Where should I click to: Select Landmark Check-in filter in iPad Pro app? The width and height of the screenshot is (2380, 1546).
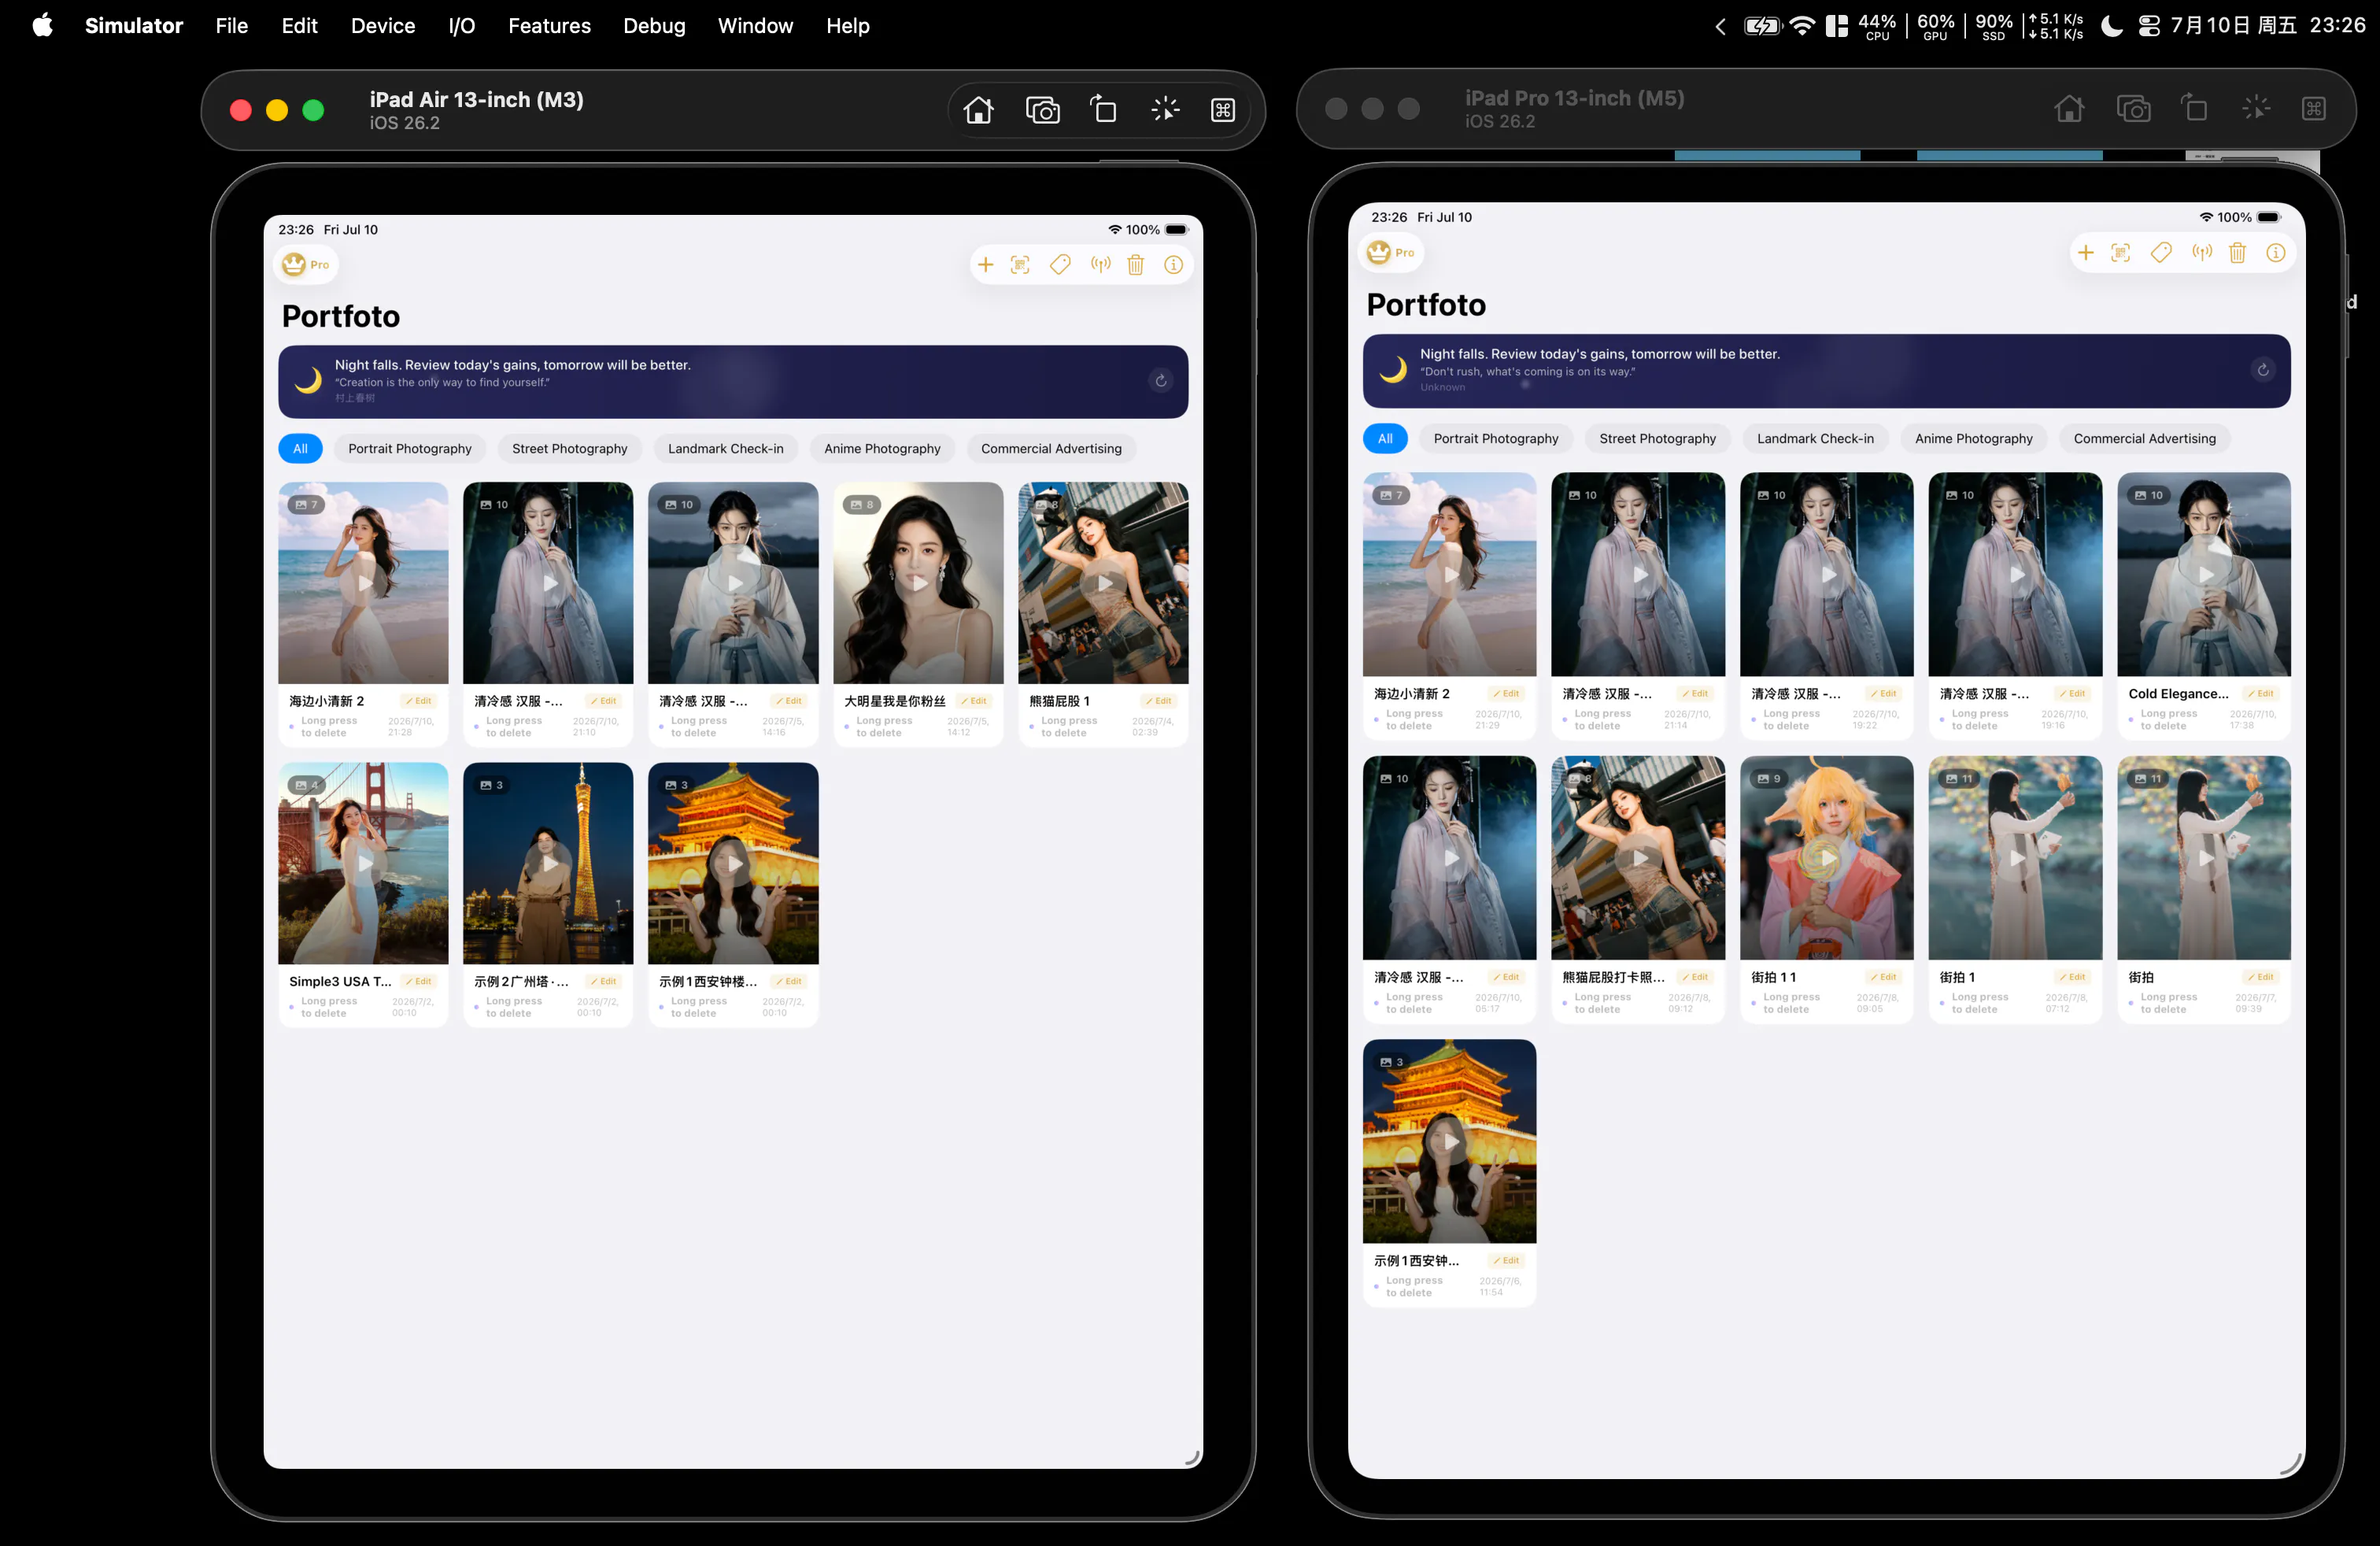(x=1815, y=439)
